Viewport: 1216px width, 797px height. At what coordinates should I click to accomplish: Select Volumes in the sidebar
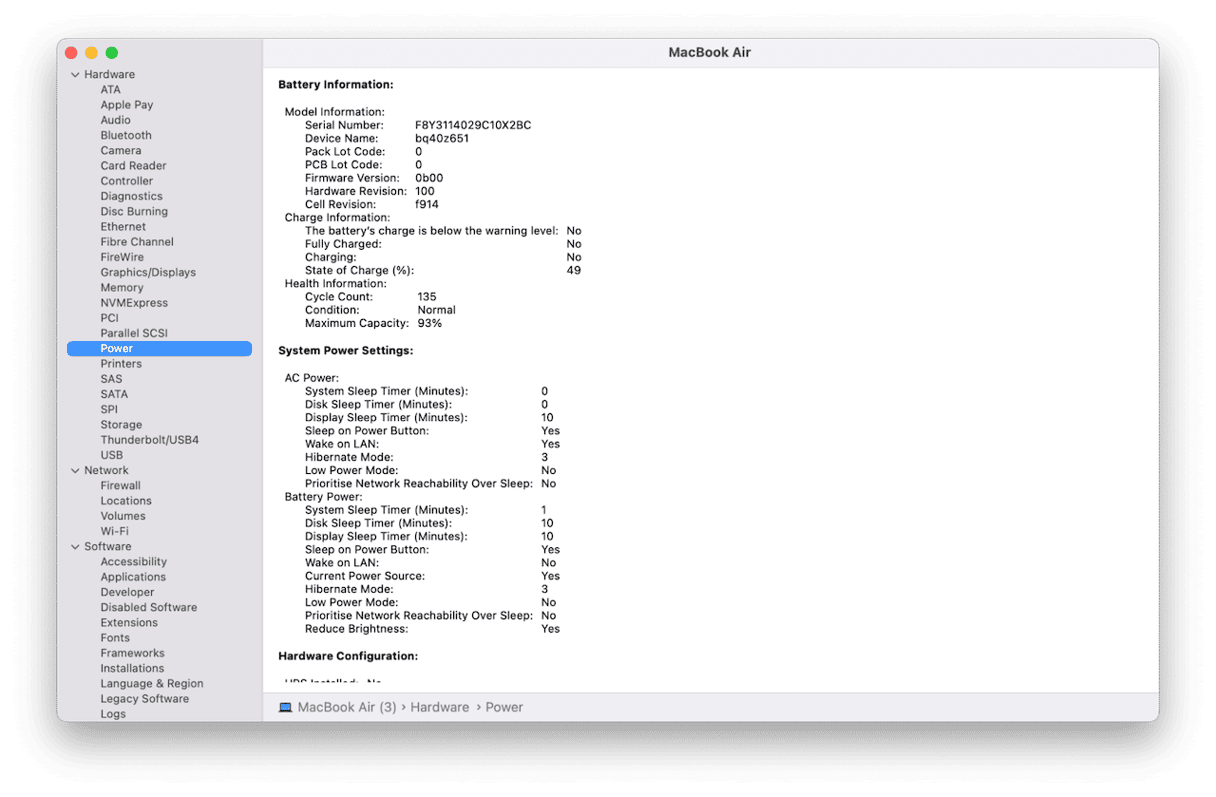point(123,516)
